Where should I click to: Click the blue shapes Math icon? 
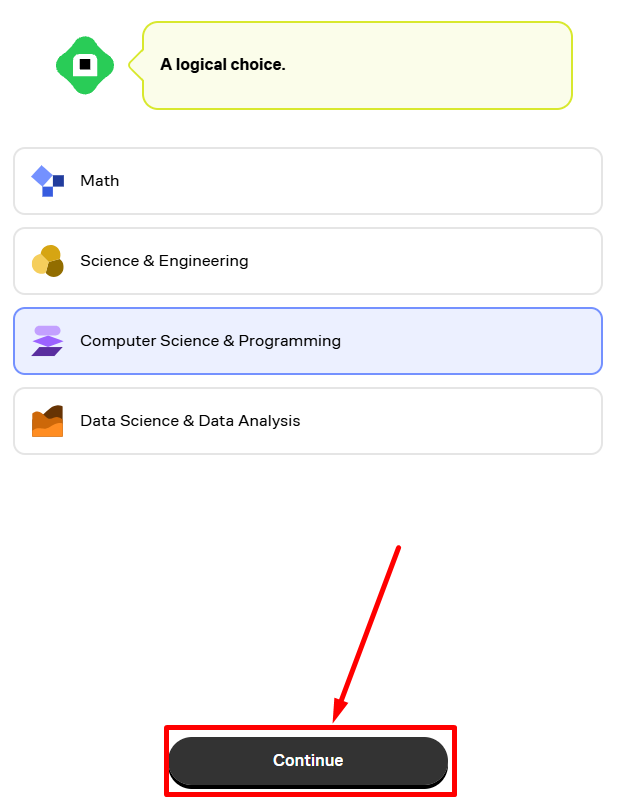(47, 181)
